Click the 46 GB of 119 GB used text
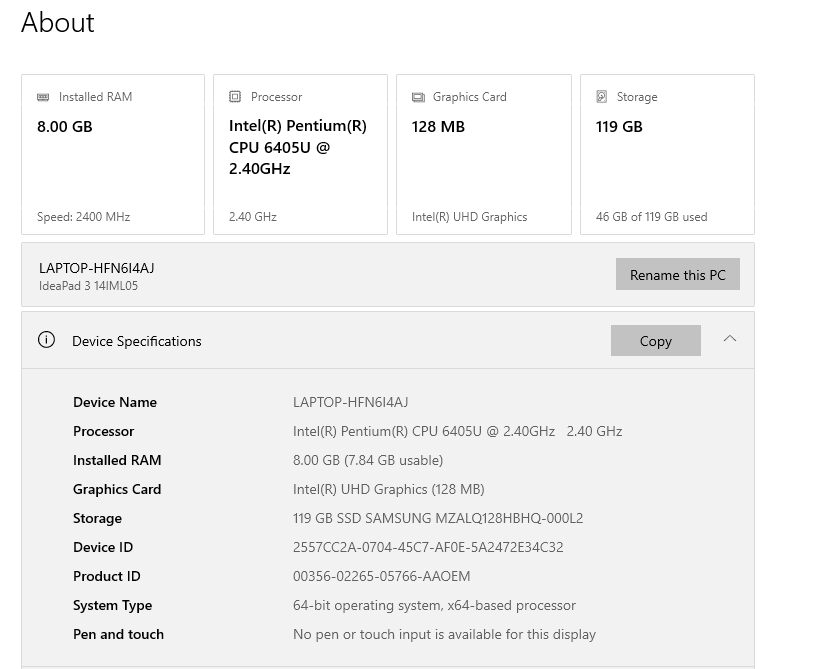819x669 pixels. (651, 217)
